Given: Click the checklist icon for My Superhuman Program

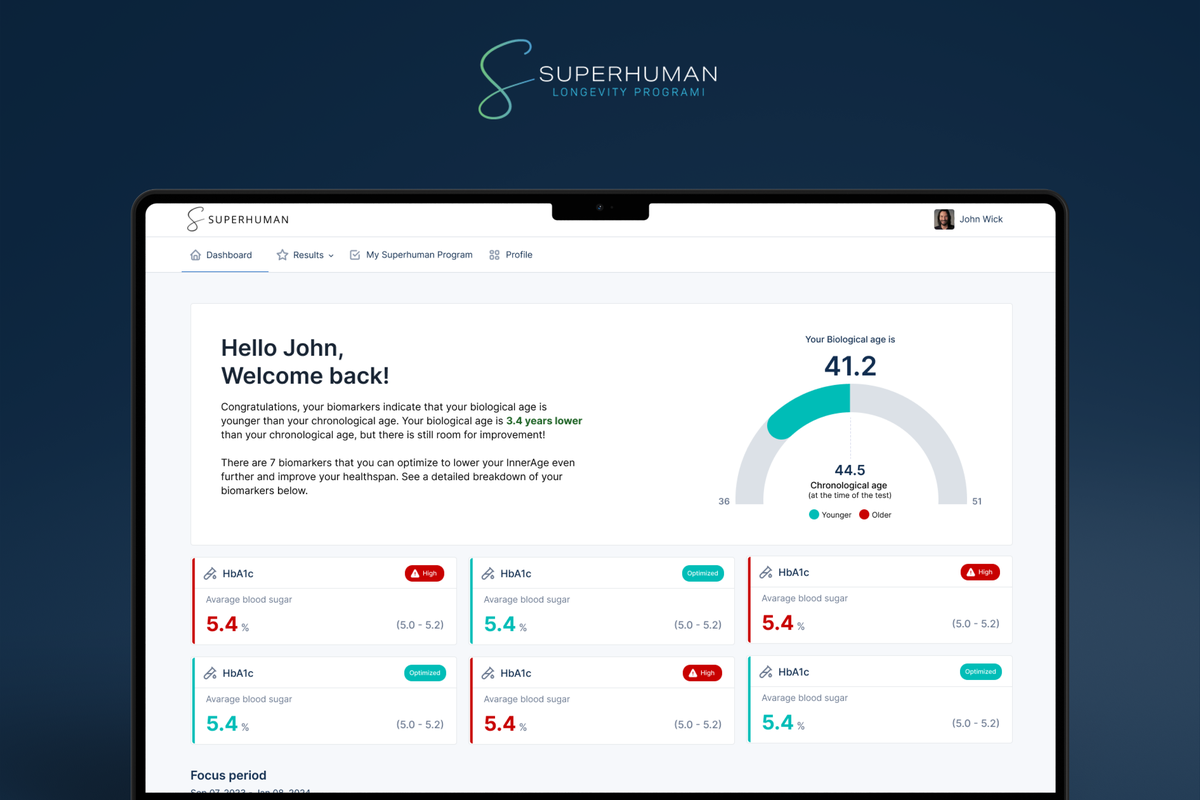Looking at the screenshot, I should coord(354,255).
